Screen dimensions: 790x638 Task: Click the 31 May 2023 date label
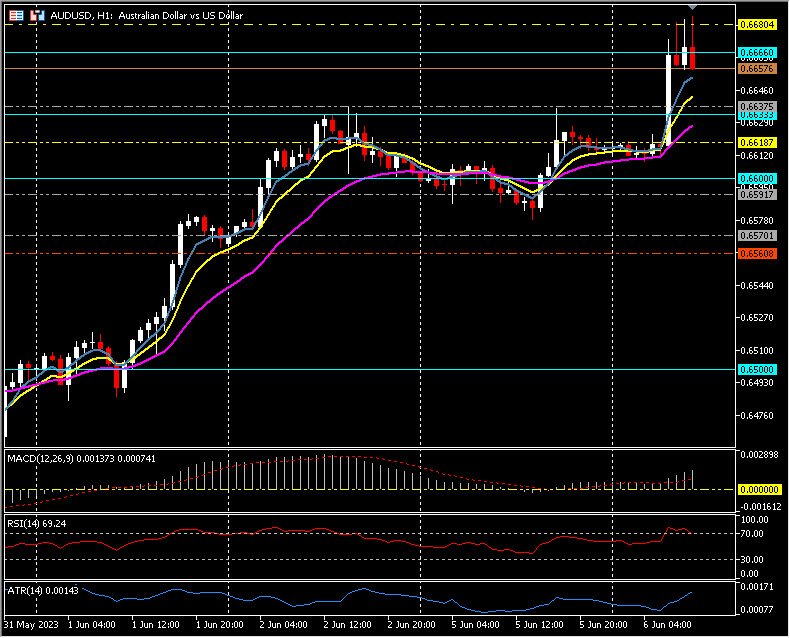[x=30, y=624]
